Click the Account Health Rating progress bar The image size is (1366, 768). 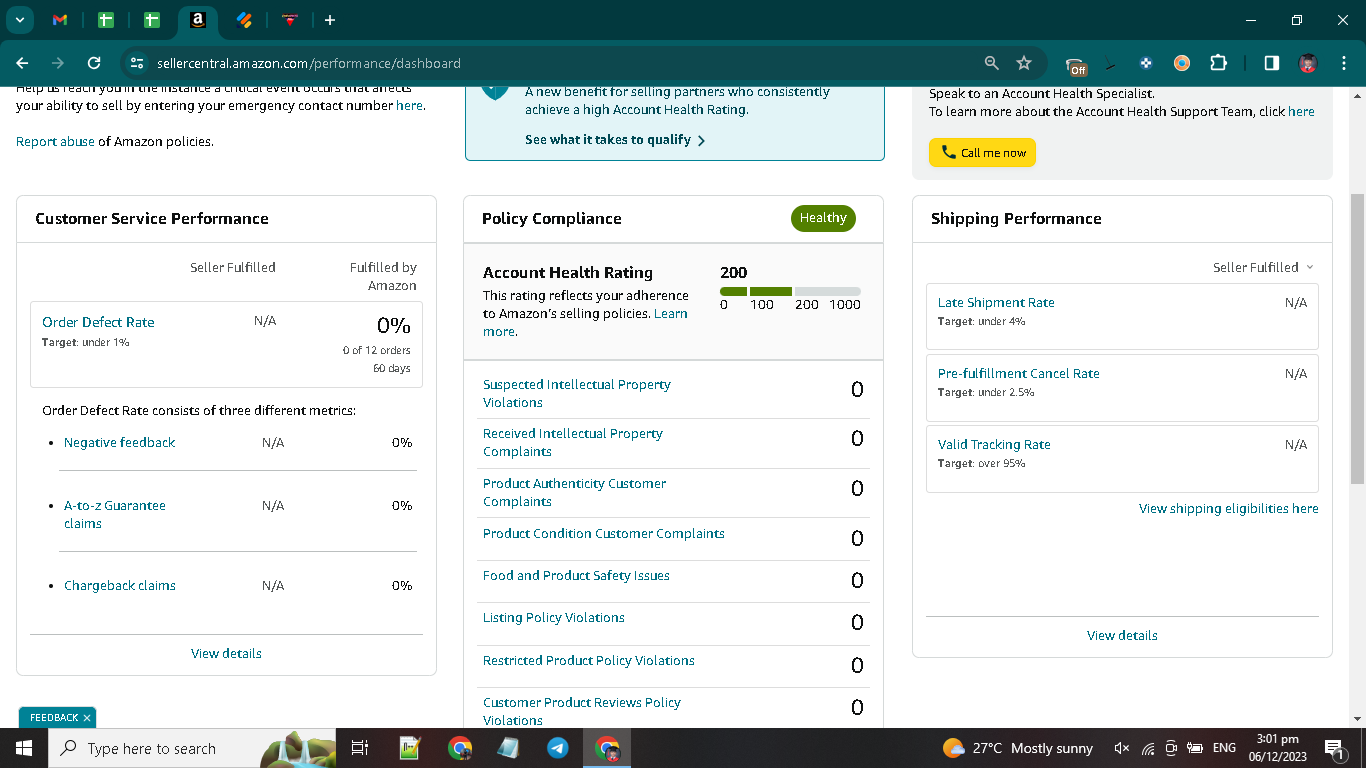click(x=790, y=291)
